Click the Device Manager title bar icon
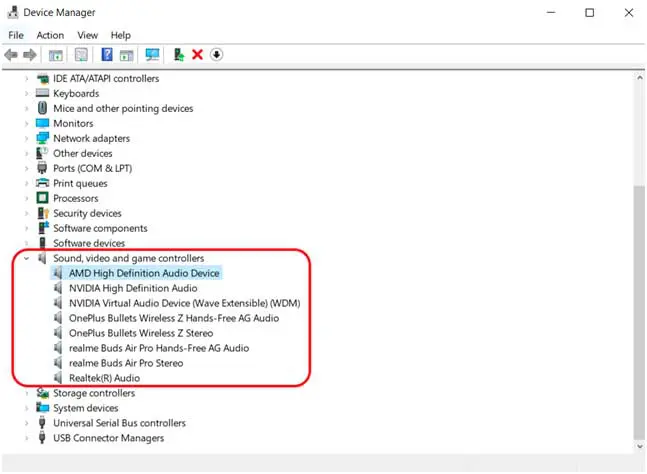This screenshot has height=474, width=647. 13,12
